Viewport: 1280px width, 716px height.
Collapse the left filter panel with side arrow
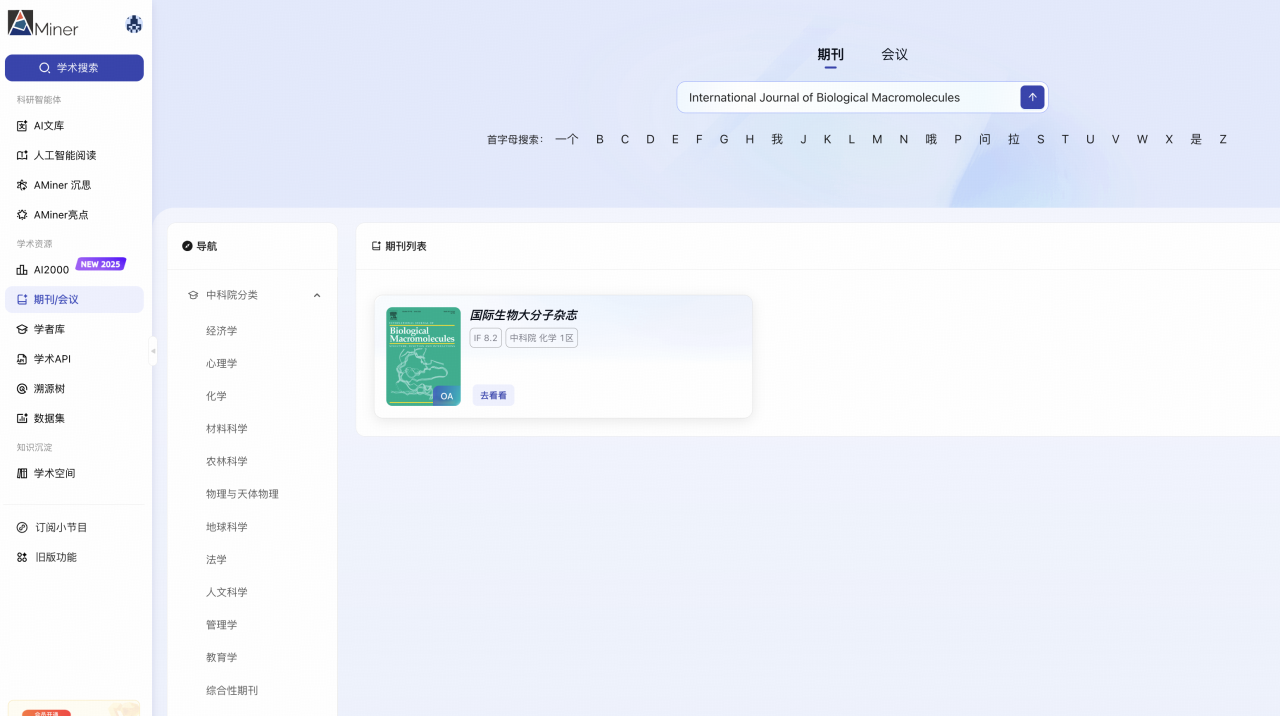point(152,351)
